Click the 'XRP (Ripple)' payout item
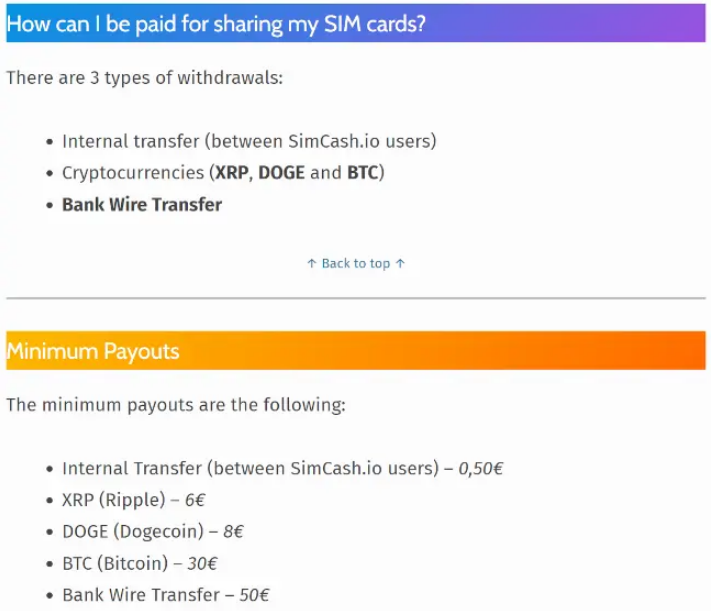The height and width of the screenshot is (611, 711). [110, 500]
